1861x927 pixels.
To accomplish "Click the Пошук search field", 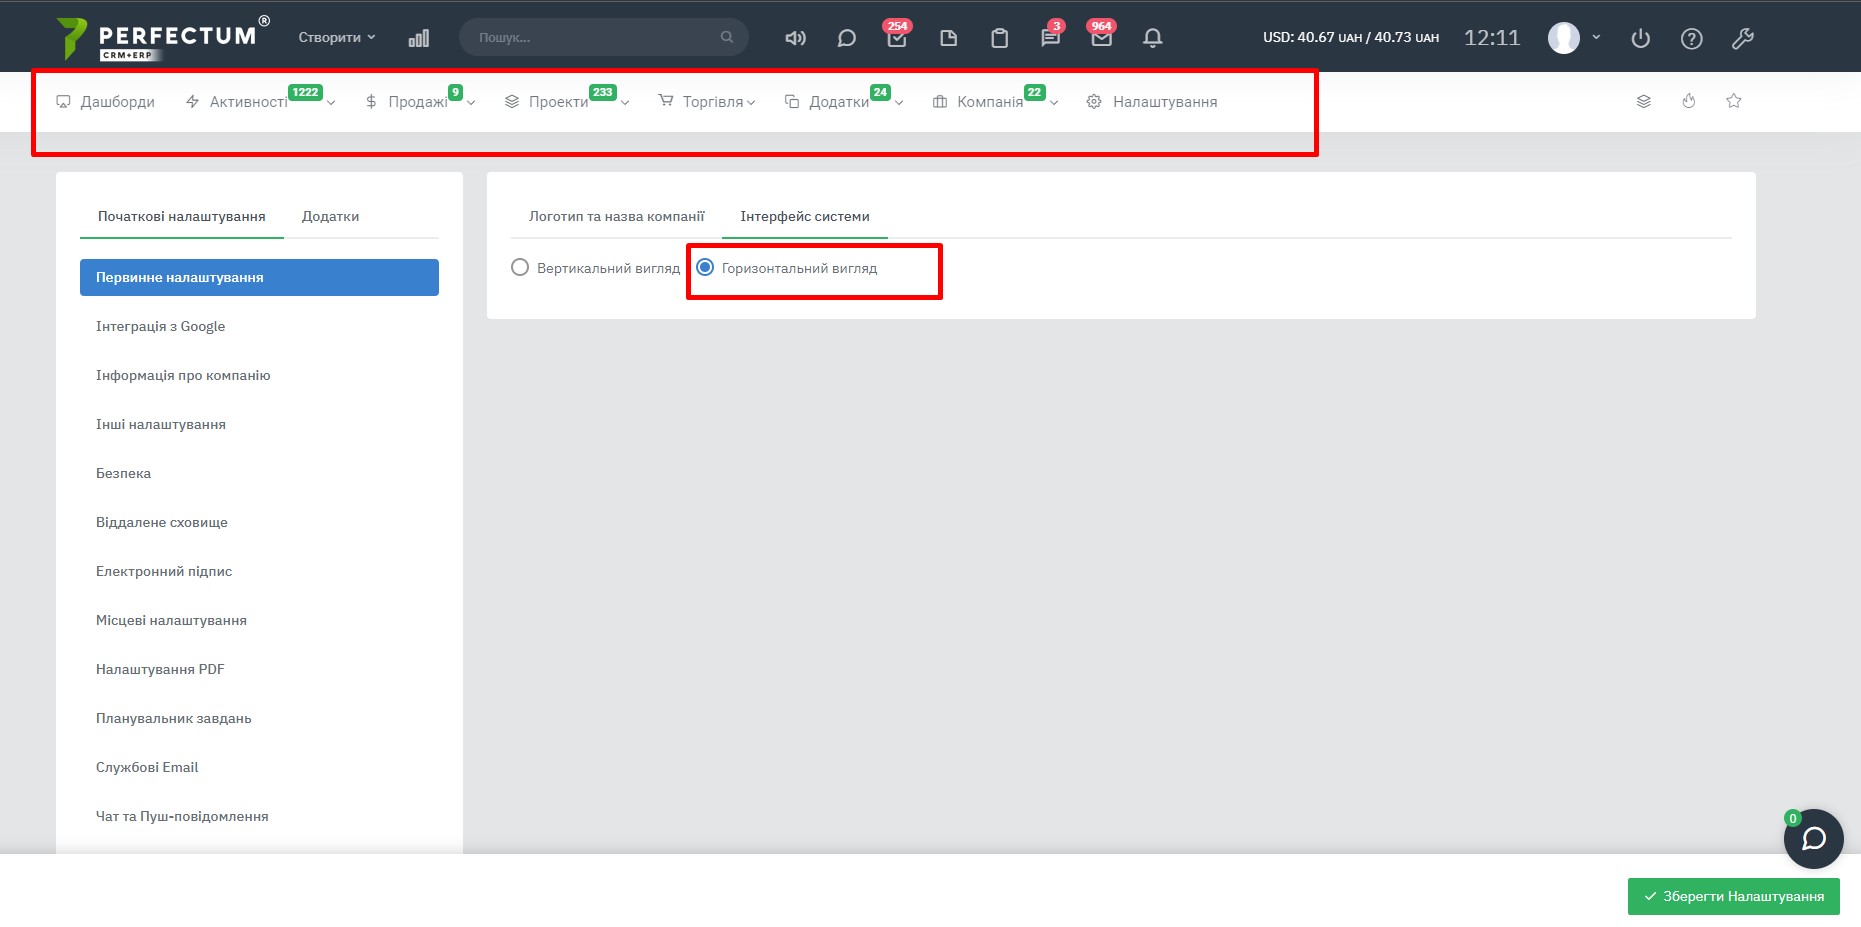I will tap(595, 37).
